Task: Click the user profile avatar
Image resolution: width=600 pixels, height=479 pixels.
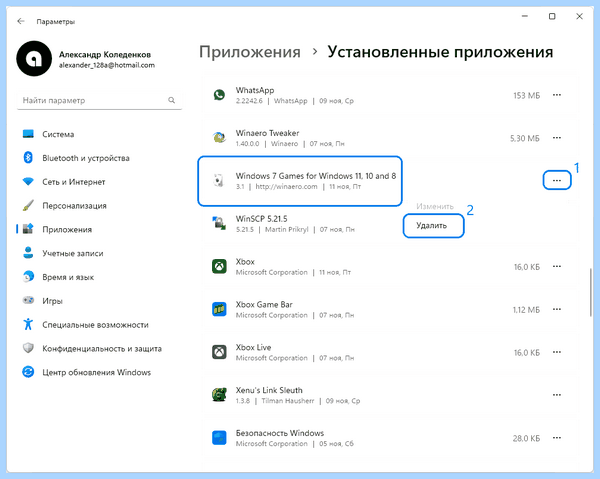Action: (34, 59)
